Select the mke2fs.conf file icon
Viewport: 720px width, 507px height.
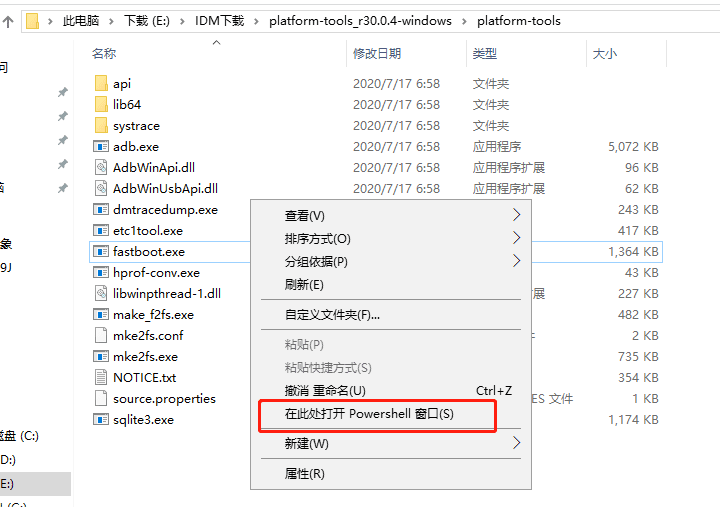(100, 336)
